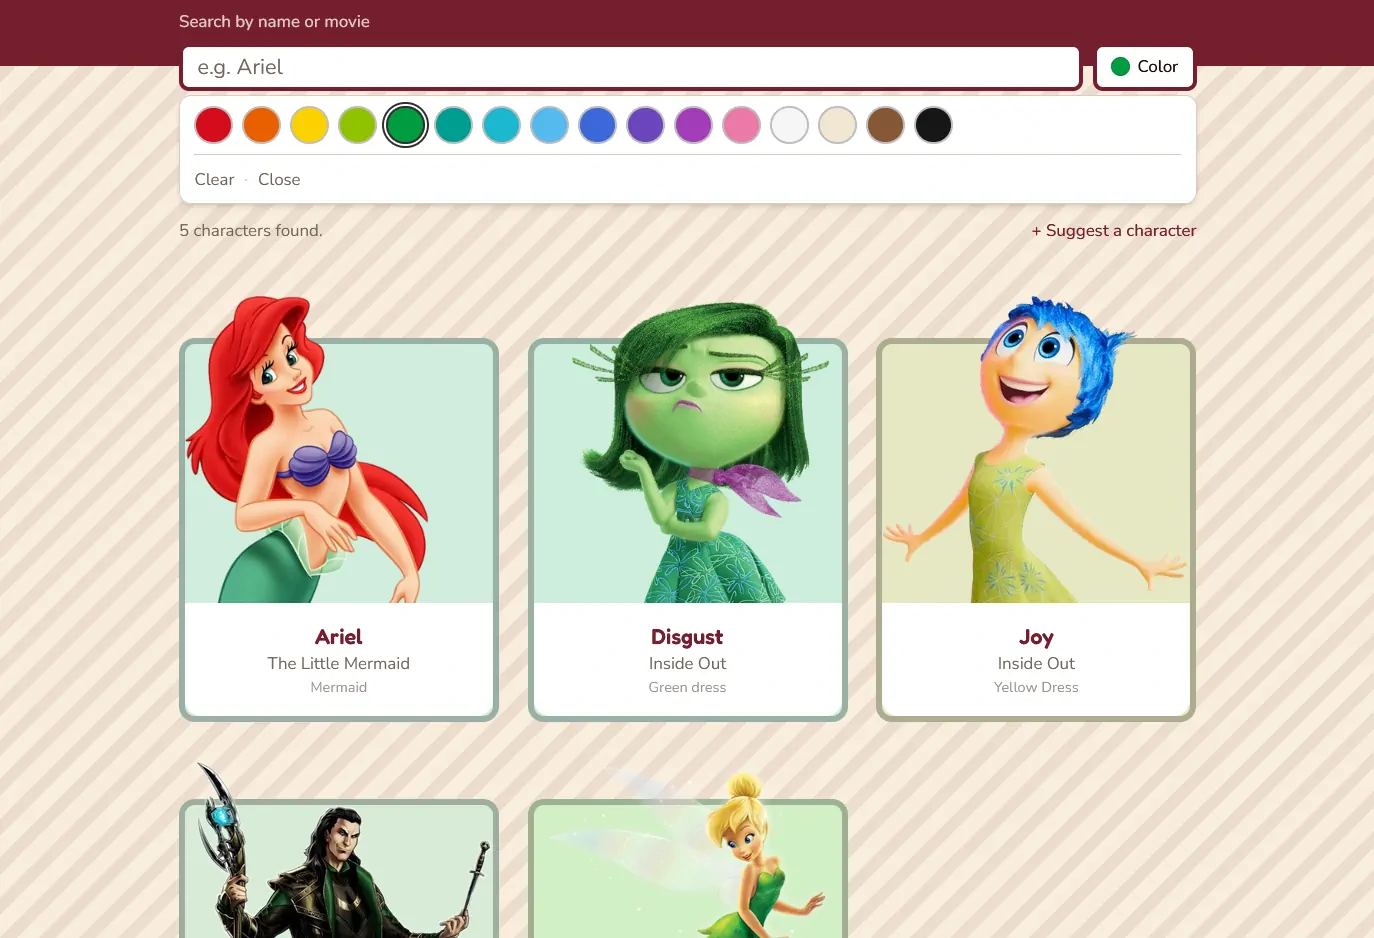
Task: Select the yellow color swatch
Action: coord(309,125)
